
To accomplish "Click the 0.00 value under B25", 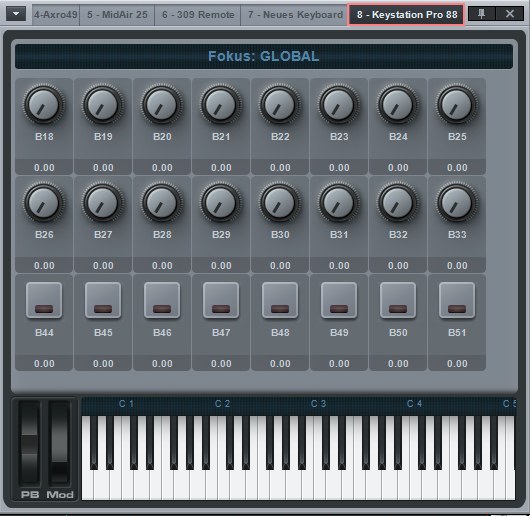I will click(457, 168).
